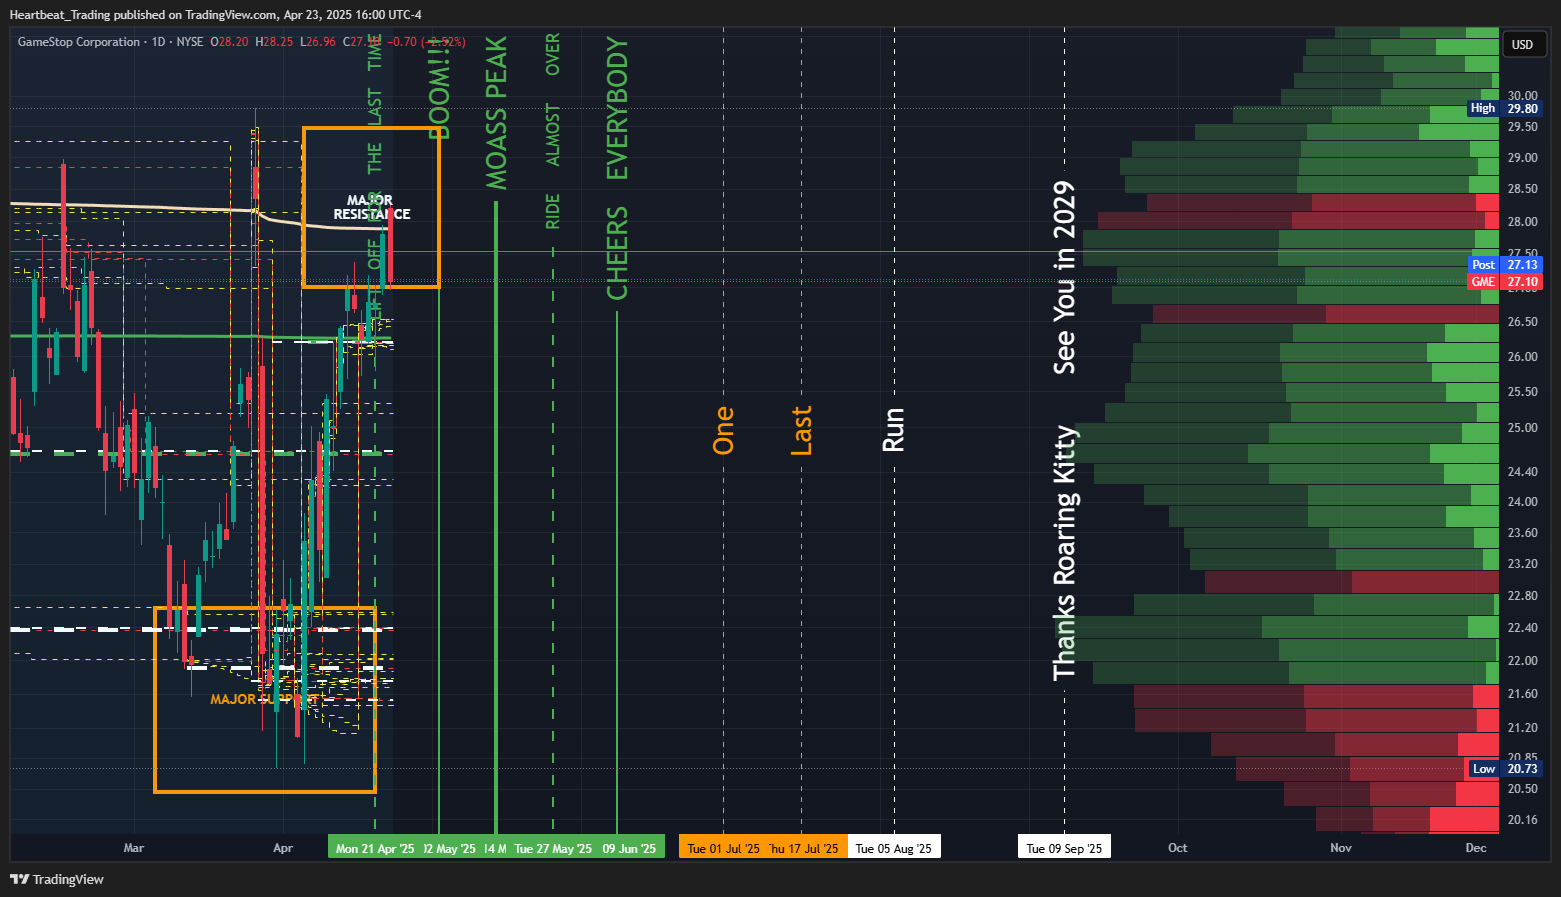Click the 25.00 price axis label
This screenshot has height=897, width=1561.
tap(1522, 428)
